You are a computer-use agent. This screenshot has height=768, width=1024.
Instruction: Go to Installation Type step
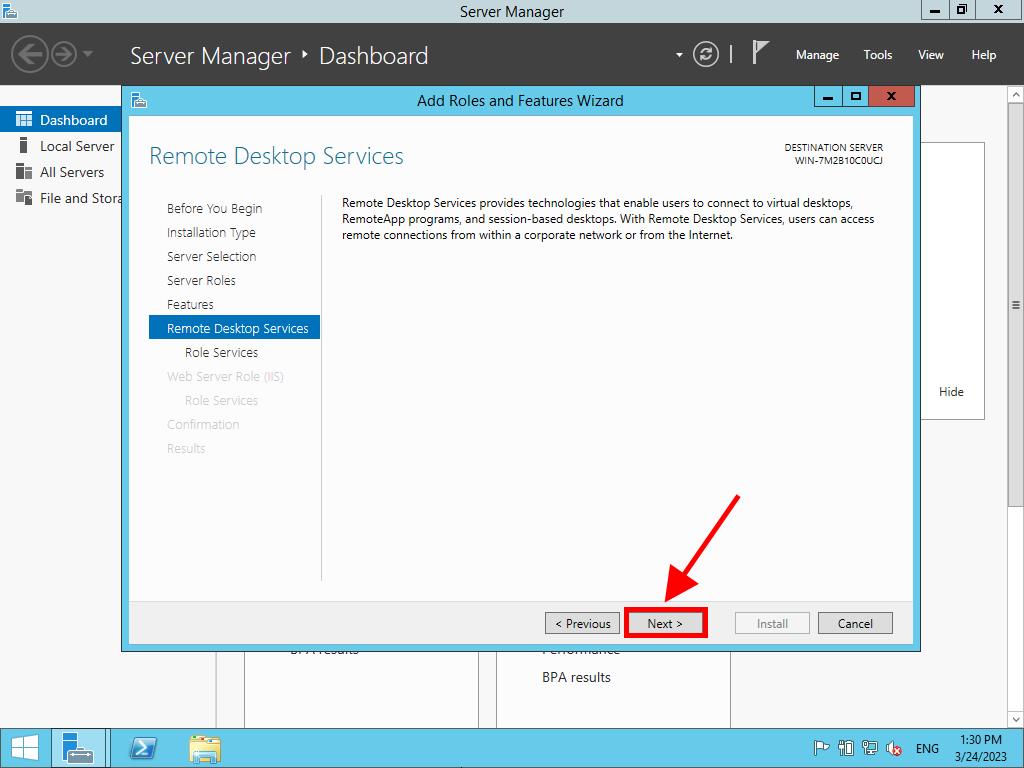[x=211, y=232]
